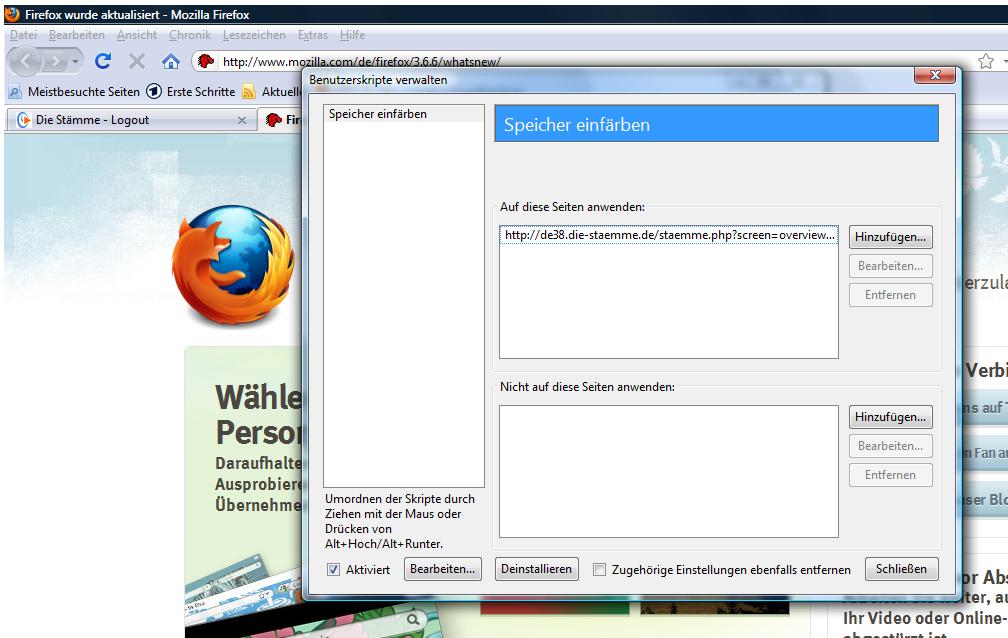Click Hinzufügen for included pages
Screen dimensions: 1008x638
click(x=890, y=237)
